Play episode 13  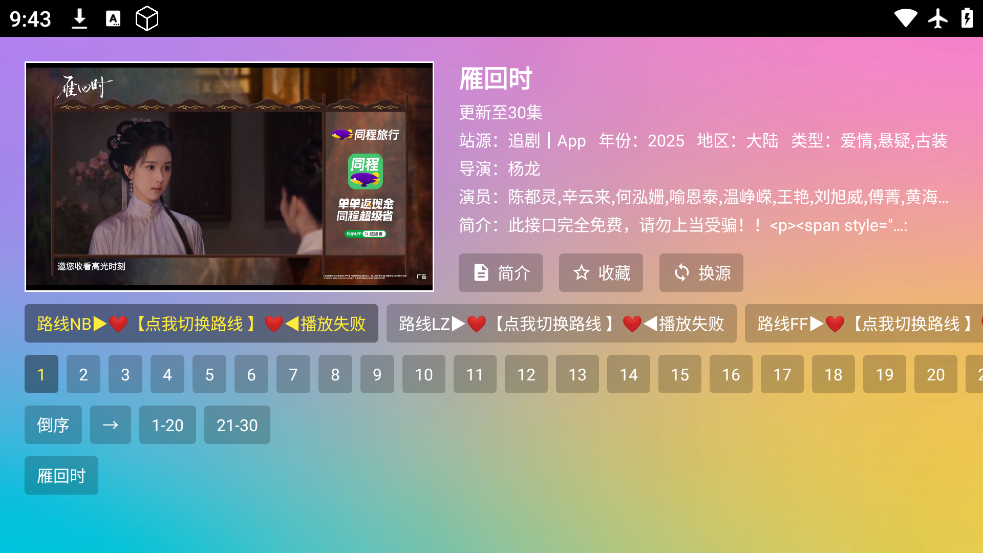(577, 374)
